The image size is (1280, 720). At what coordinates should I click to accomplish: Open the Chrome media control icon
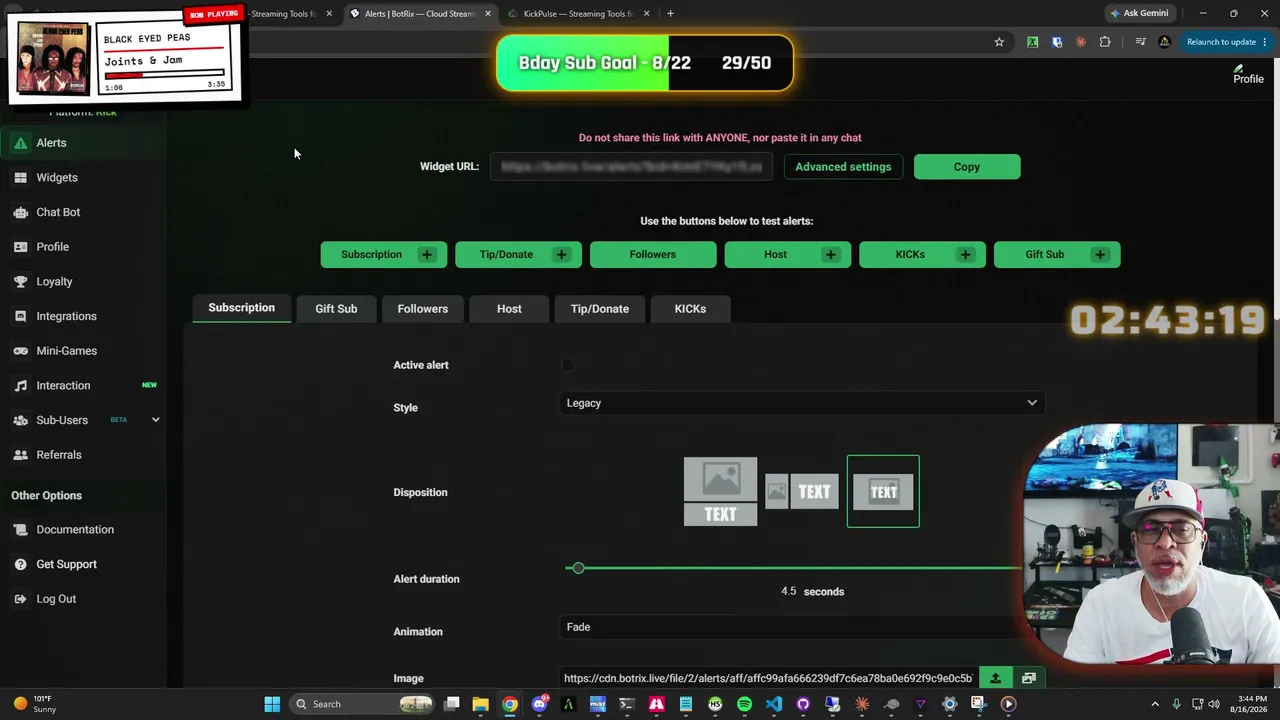point(1140,42)
